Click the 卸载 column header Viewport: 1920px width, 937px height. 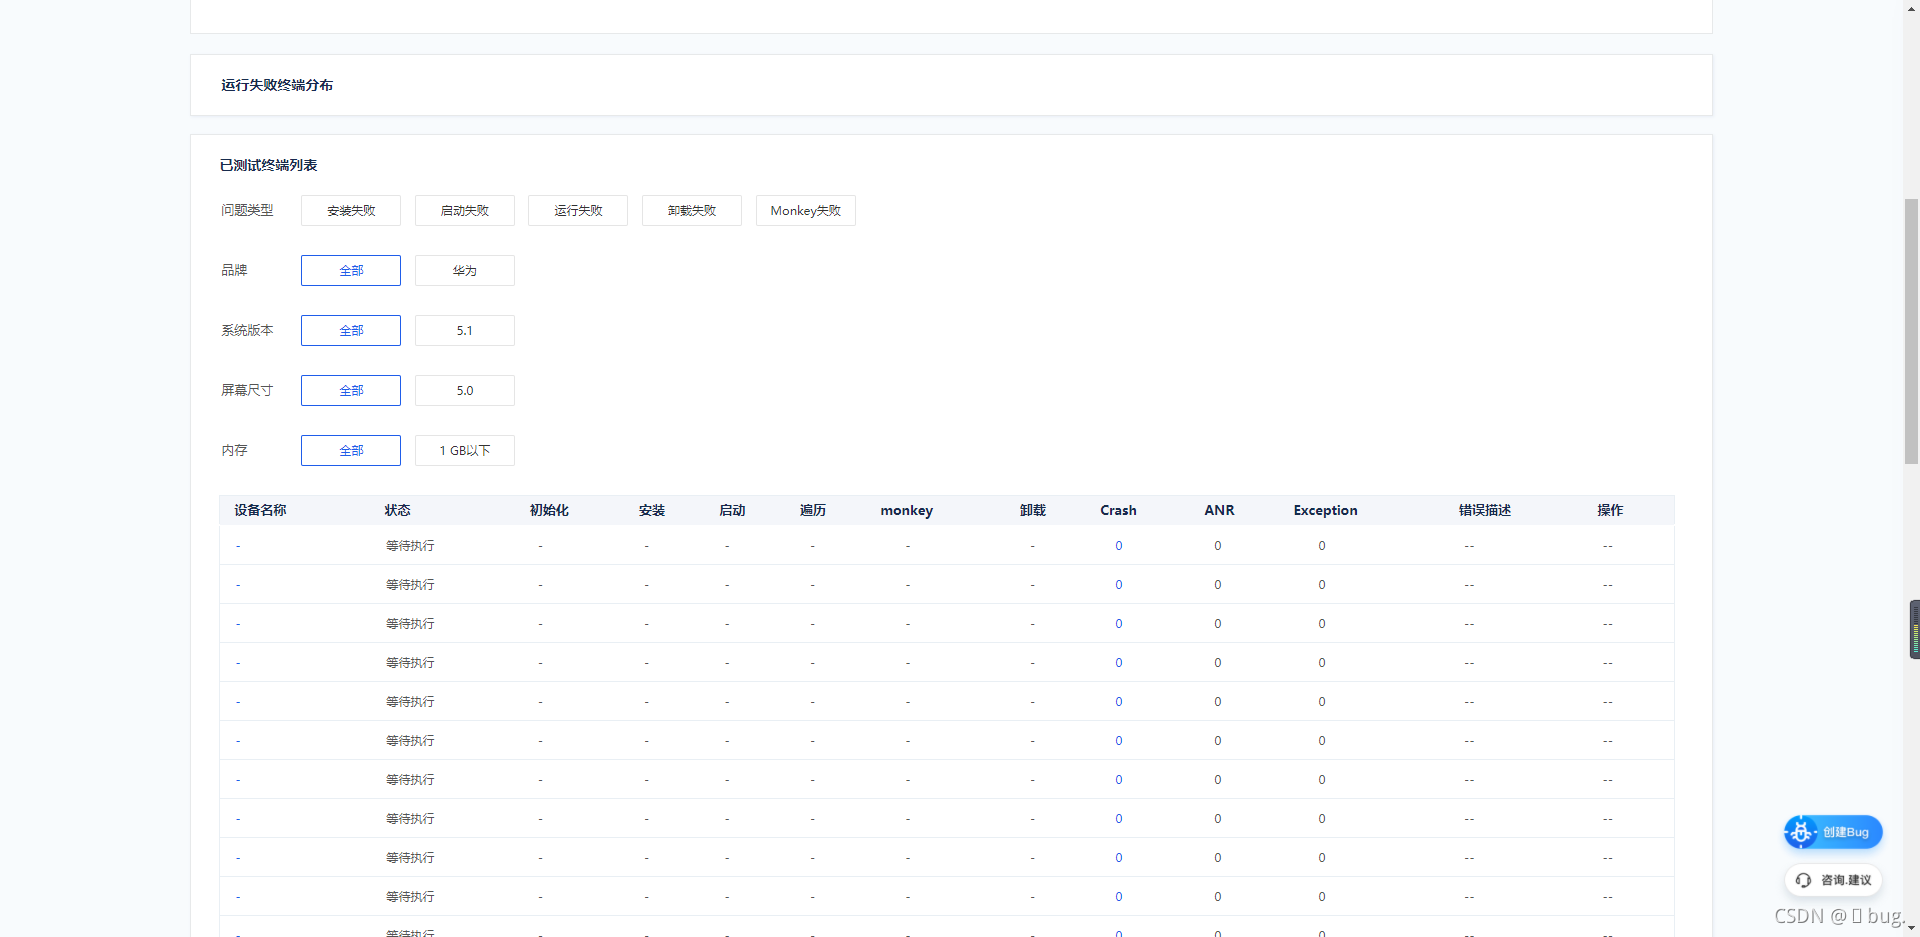1033,510
